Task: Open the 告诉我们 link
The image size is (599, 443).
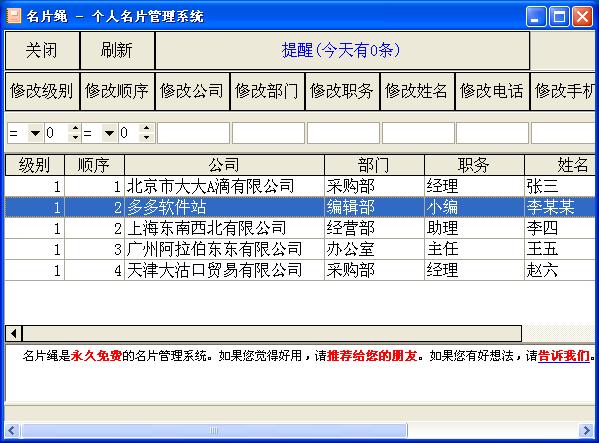Action: 564,356
